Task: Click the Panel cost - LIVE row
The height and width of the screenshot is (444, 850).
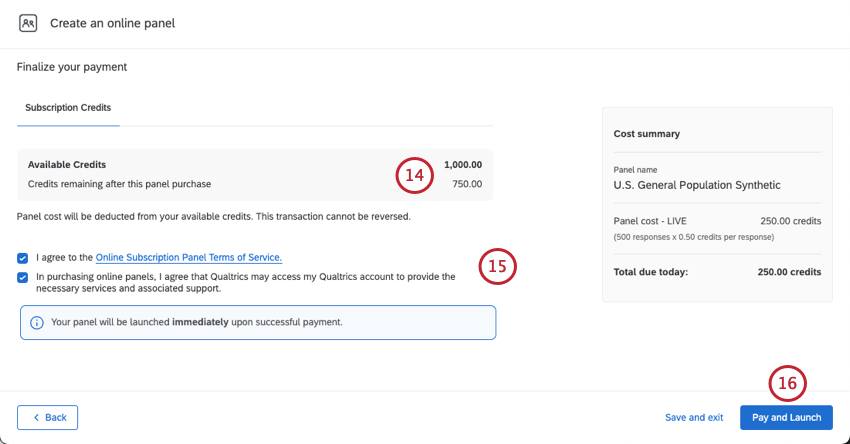Action: 717,220
